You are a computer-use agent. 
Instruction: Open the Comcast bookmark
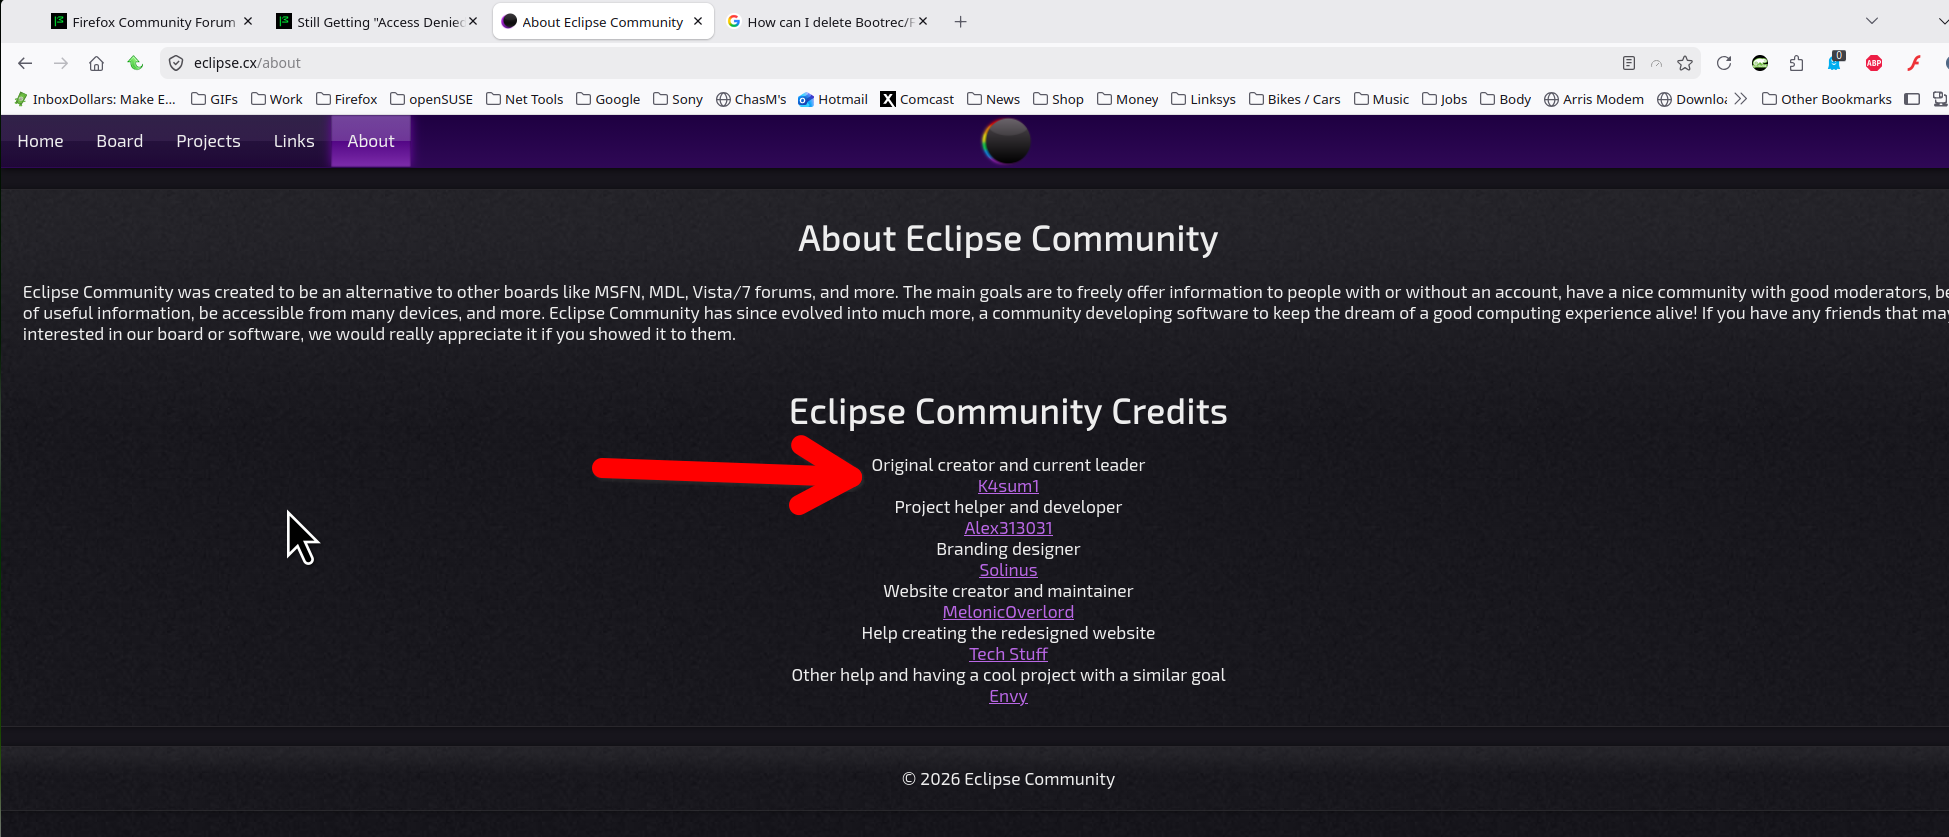pos(917,99)
